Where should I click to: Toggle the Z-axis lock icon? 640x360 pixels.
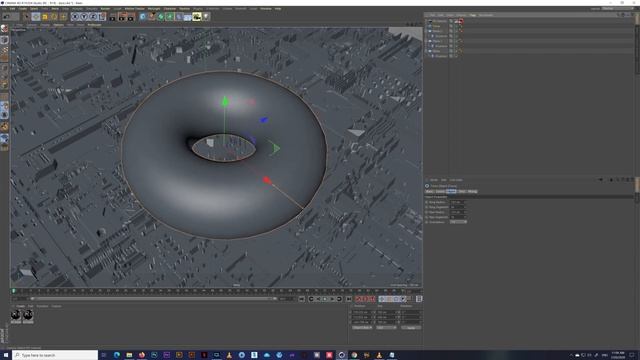click(93, 17)
